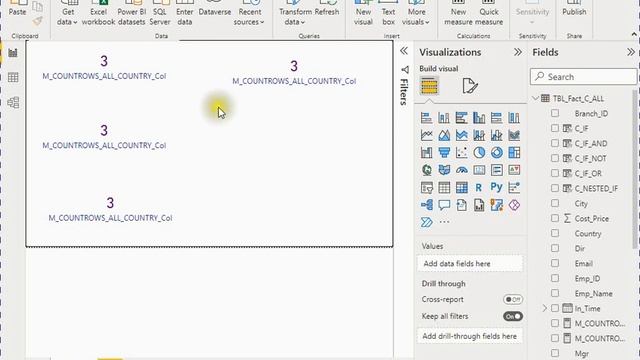Select the Card visual icon
This screenshot has height=360, width=640.
479,170
